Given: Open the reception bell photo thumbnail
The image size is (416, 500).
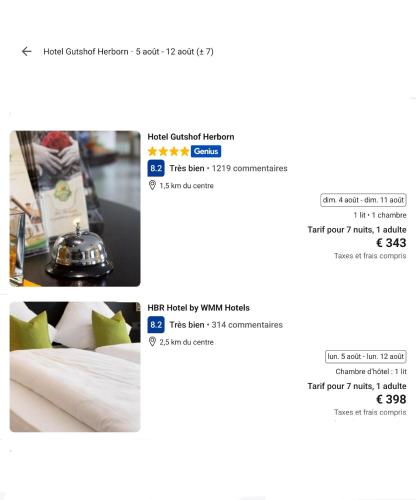Looking at the screenshot, I should point(75,209).
